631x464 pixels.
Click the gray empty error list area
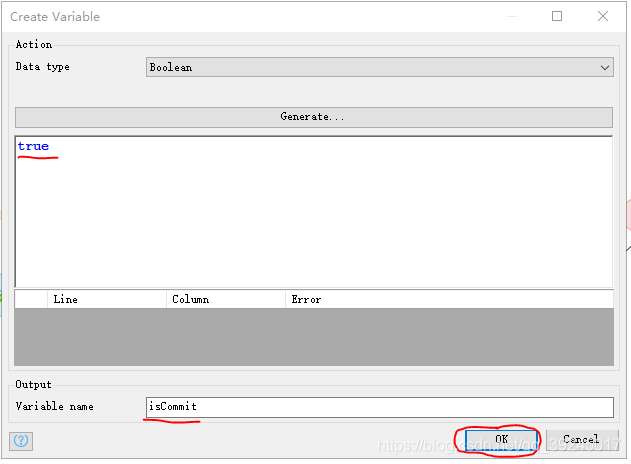pos(313,336)
